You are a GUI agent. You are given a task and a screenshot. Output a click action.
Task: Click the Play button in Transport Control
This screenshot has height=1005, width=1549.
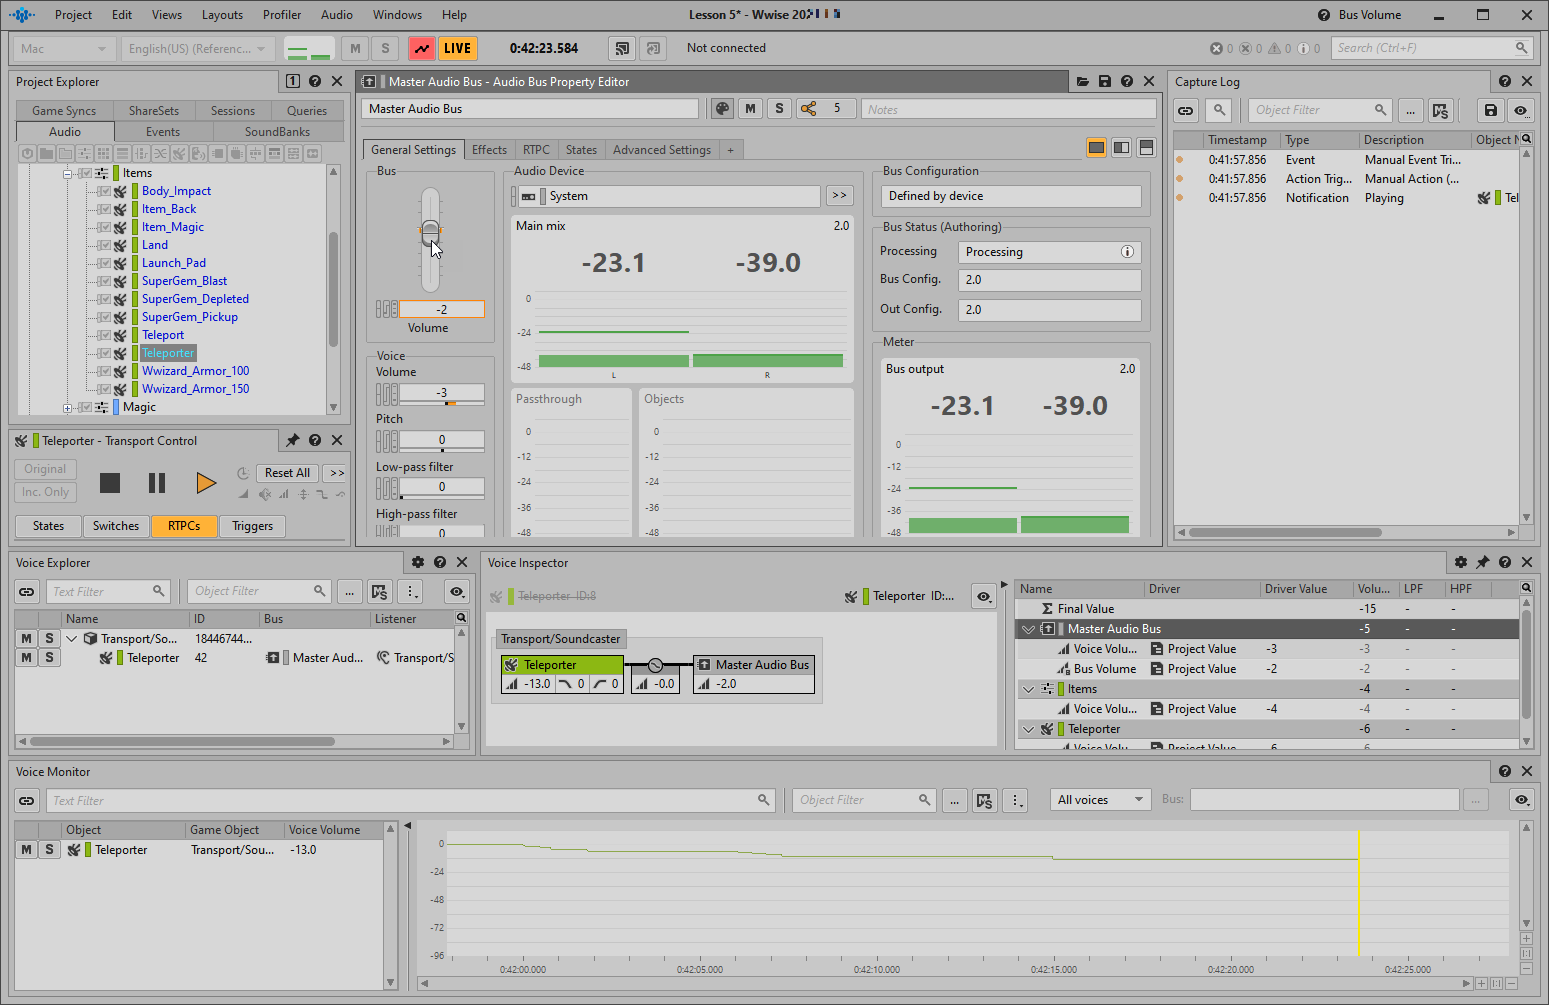click(206, 483)
